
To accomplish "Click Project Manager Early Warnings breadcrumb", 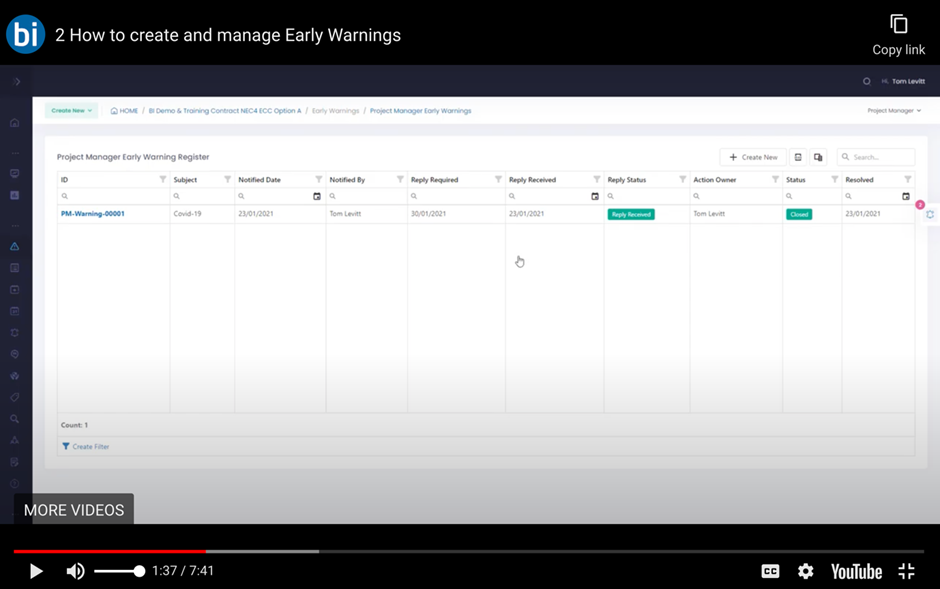I will pos(420,111).
